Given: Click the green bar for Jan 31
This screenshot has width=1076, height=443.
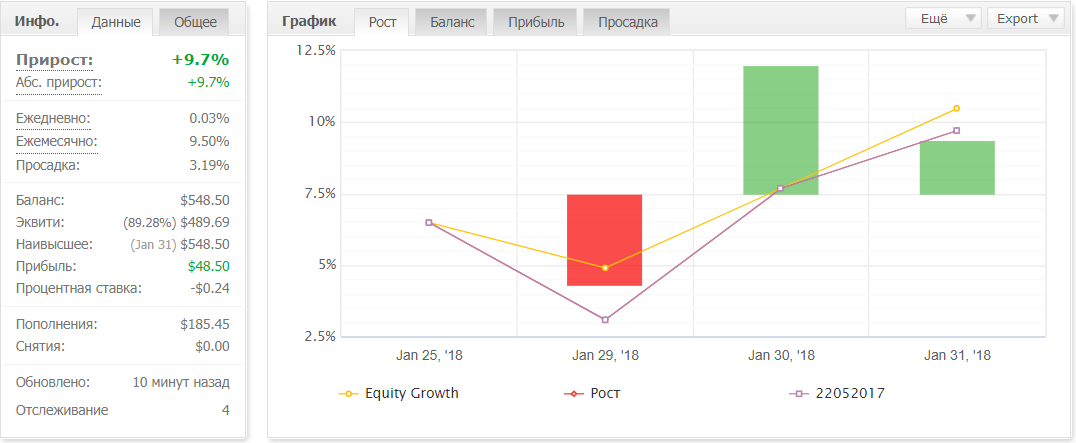Looking at the screenshot, I should [957, 168].
